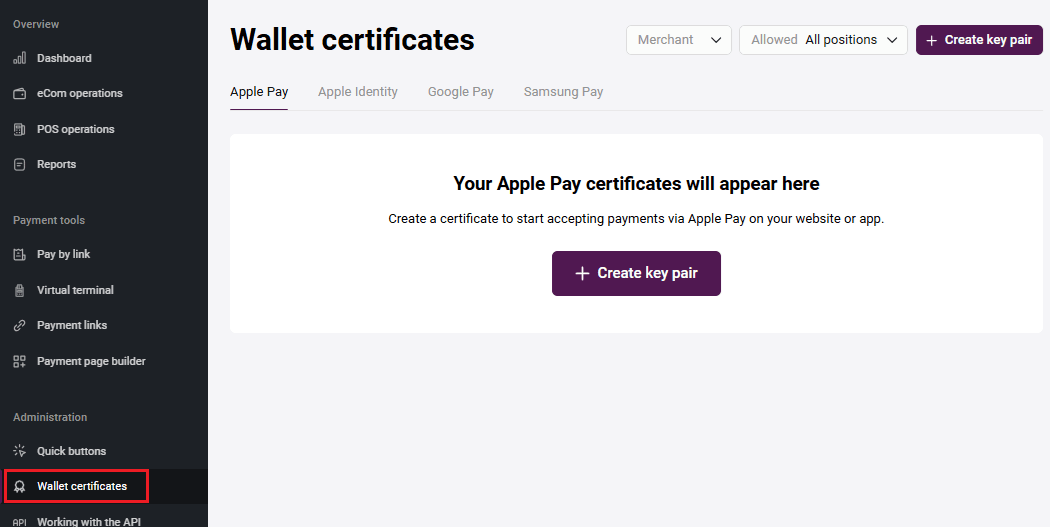The width and height of the screenshot is (1050, 527).
Task: Switch to the Google Pay tab
Action: pos(460,92)
